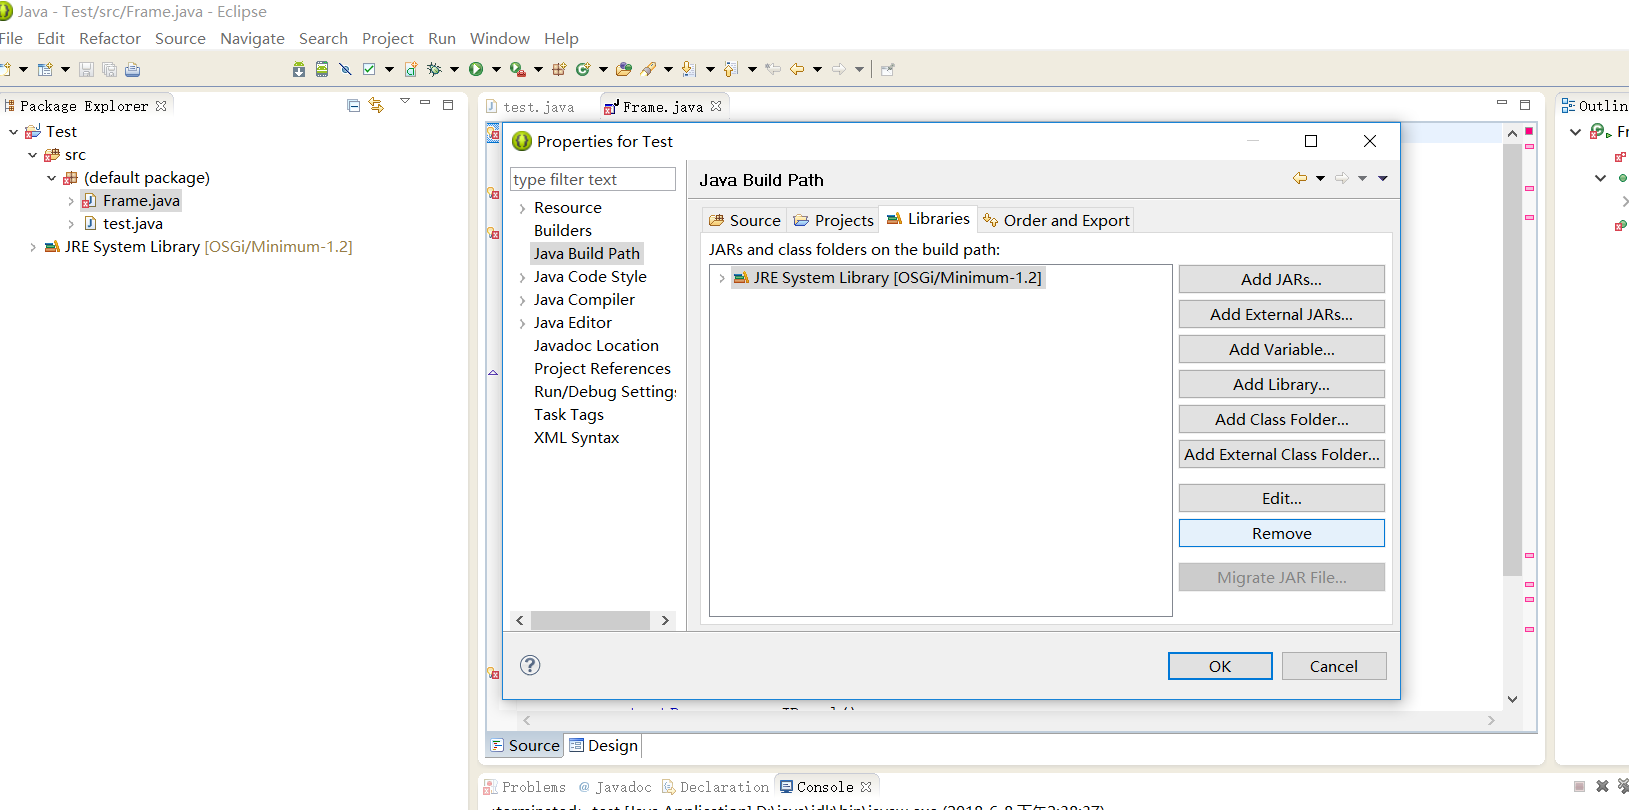Expand JRE System Library in Package Explorer
This screenshot has height=810, width=1629.
coord(32,246)
